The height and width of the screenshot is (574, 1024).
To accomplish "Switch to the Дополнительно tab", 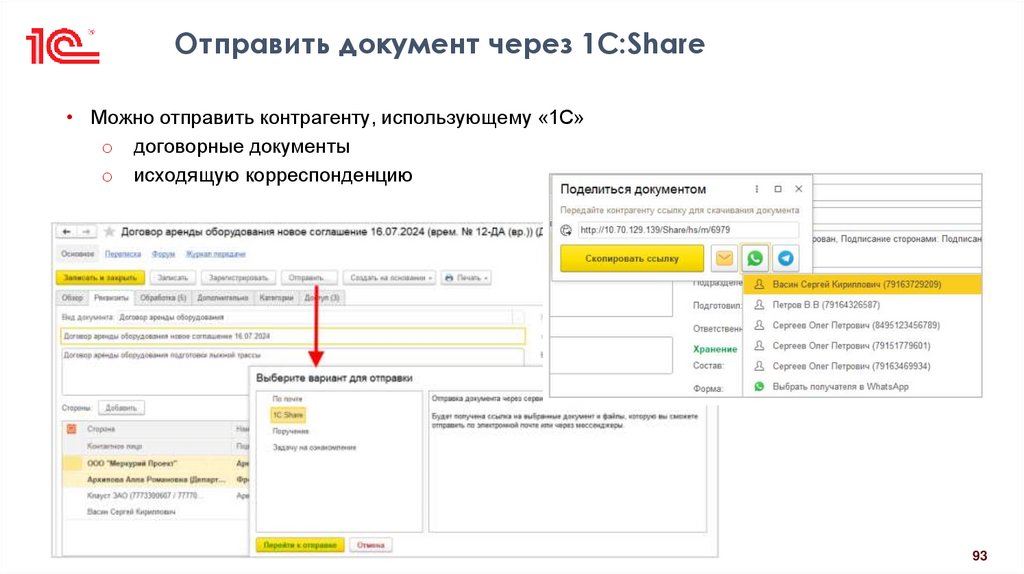I will 223,298.
